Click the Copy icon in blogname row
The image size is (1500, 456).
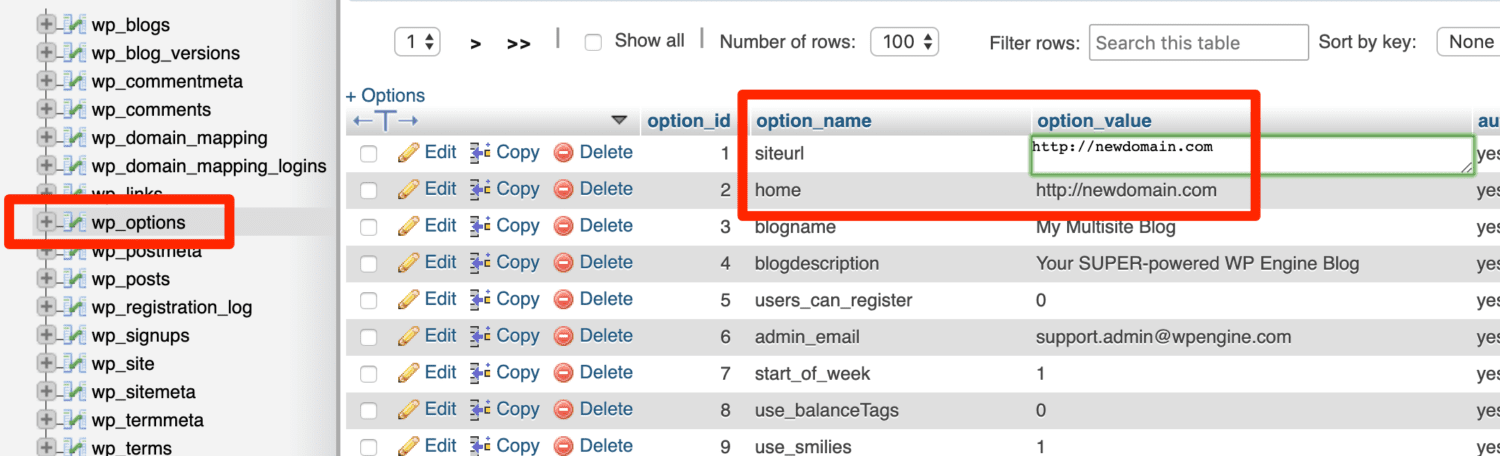(480, 226)
